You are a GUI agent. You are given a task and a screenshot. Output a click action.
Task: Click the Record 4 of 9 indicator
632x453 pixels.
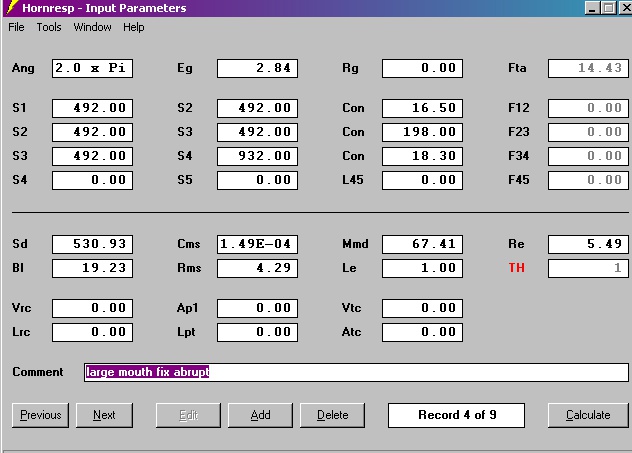click(x=456, y=415)
